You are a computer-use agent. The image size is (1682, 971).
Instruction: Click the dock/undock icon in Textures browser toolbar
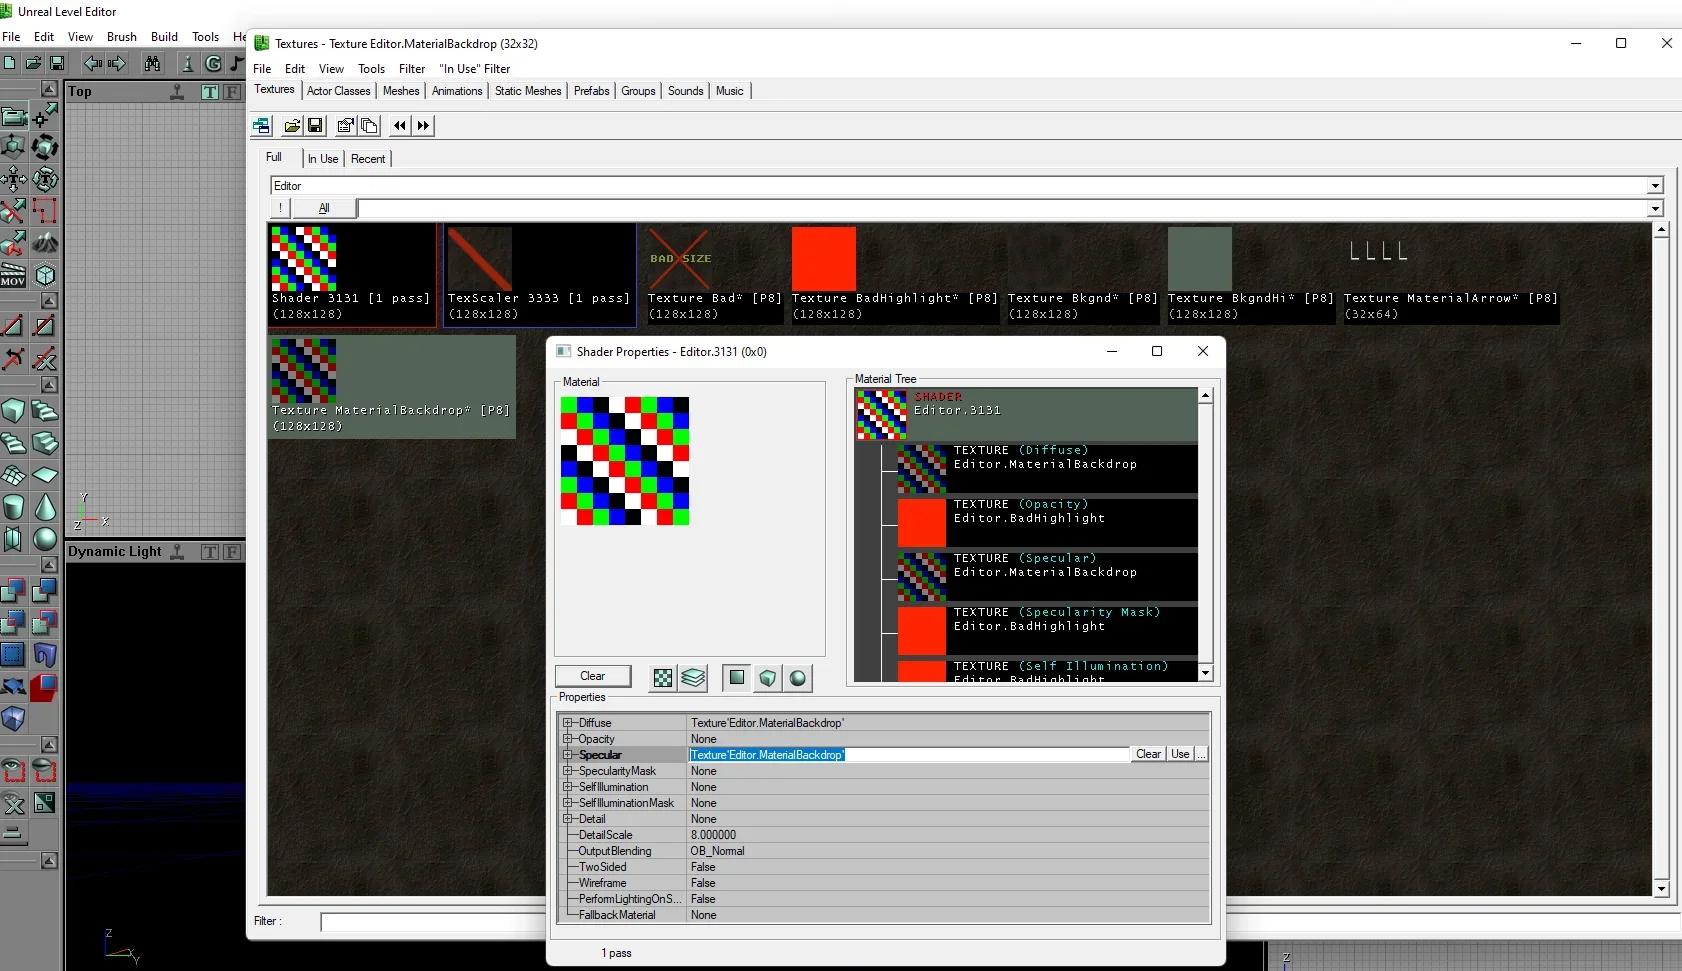click(x=261, y=125)
